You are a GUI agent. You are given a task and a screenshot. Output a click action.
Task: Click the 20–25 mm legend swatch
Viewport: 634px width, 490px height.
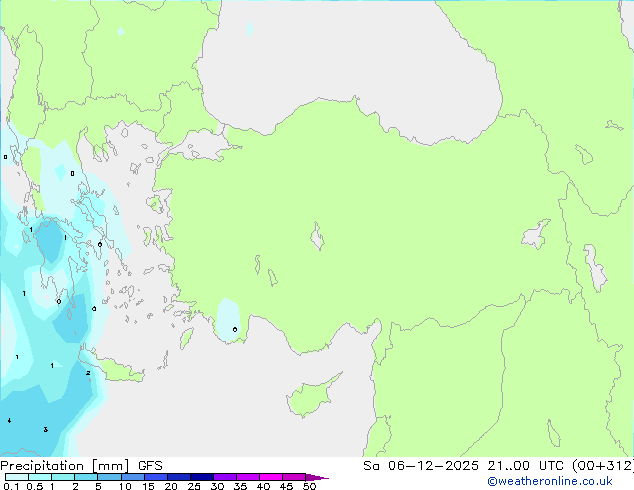click(x=178, y=477)
